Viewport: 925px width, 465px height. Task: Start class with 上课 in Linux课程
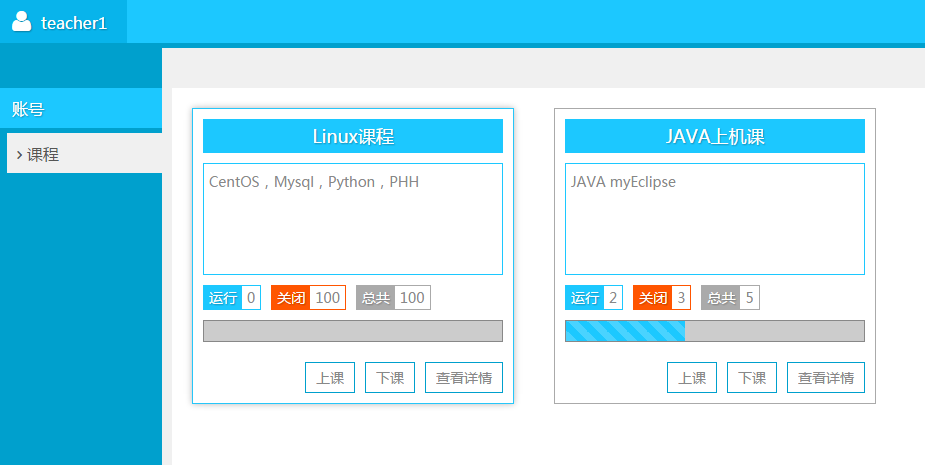(x=330, y=378)
